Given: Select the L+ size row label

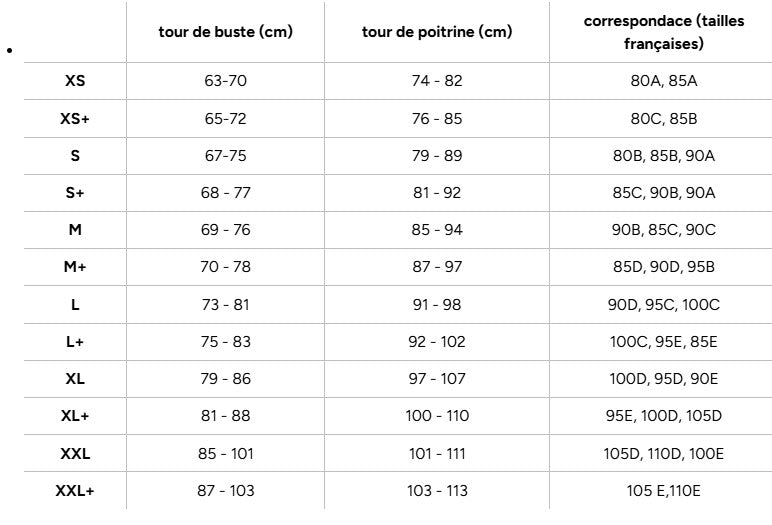Looking at the screenshot, I should click(75, 342).
